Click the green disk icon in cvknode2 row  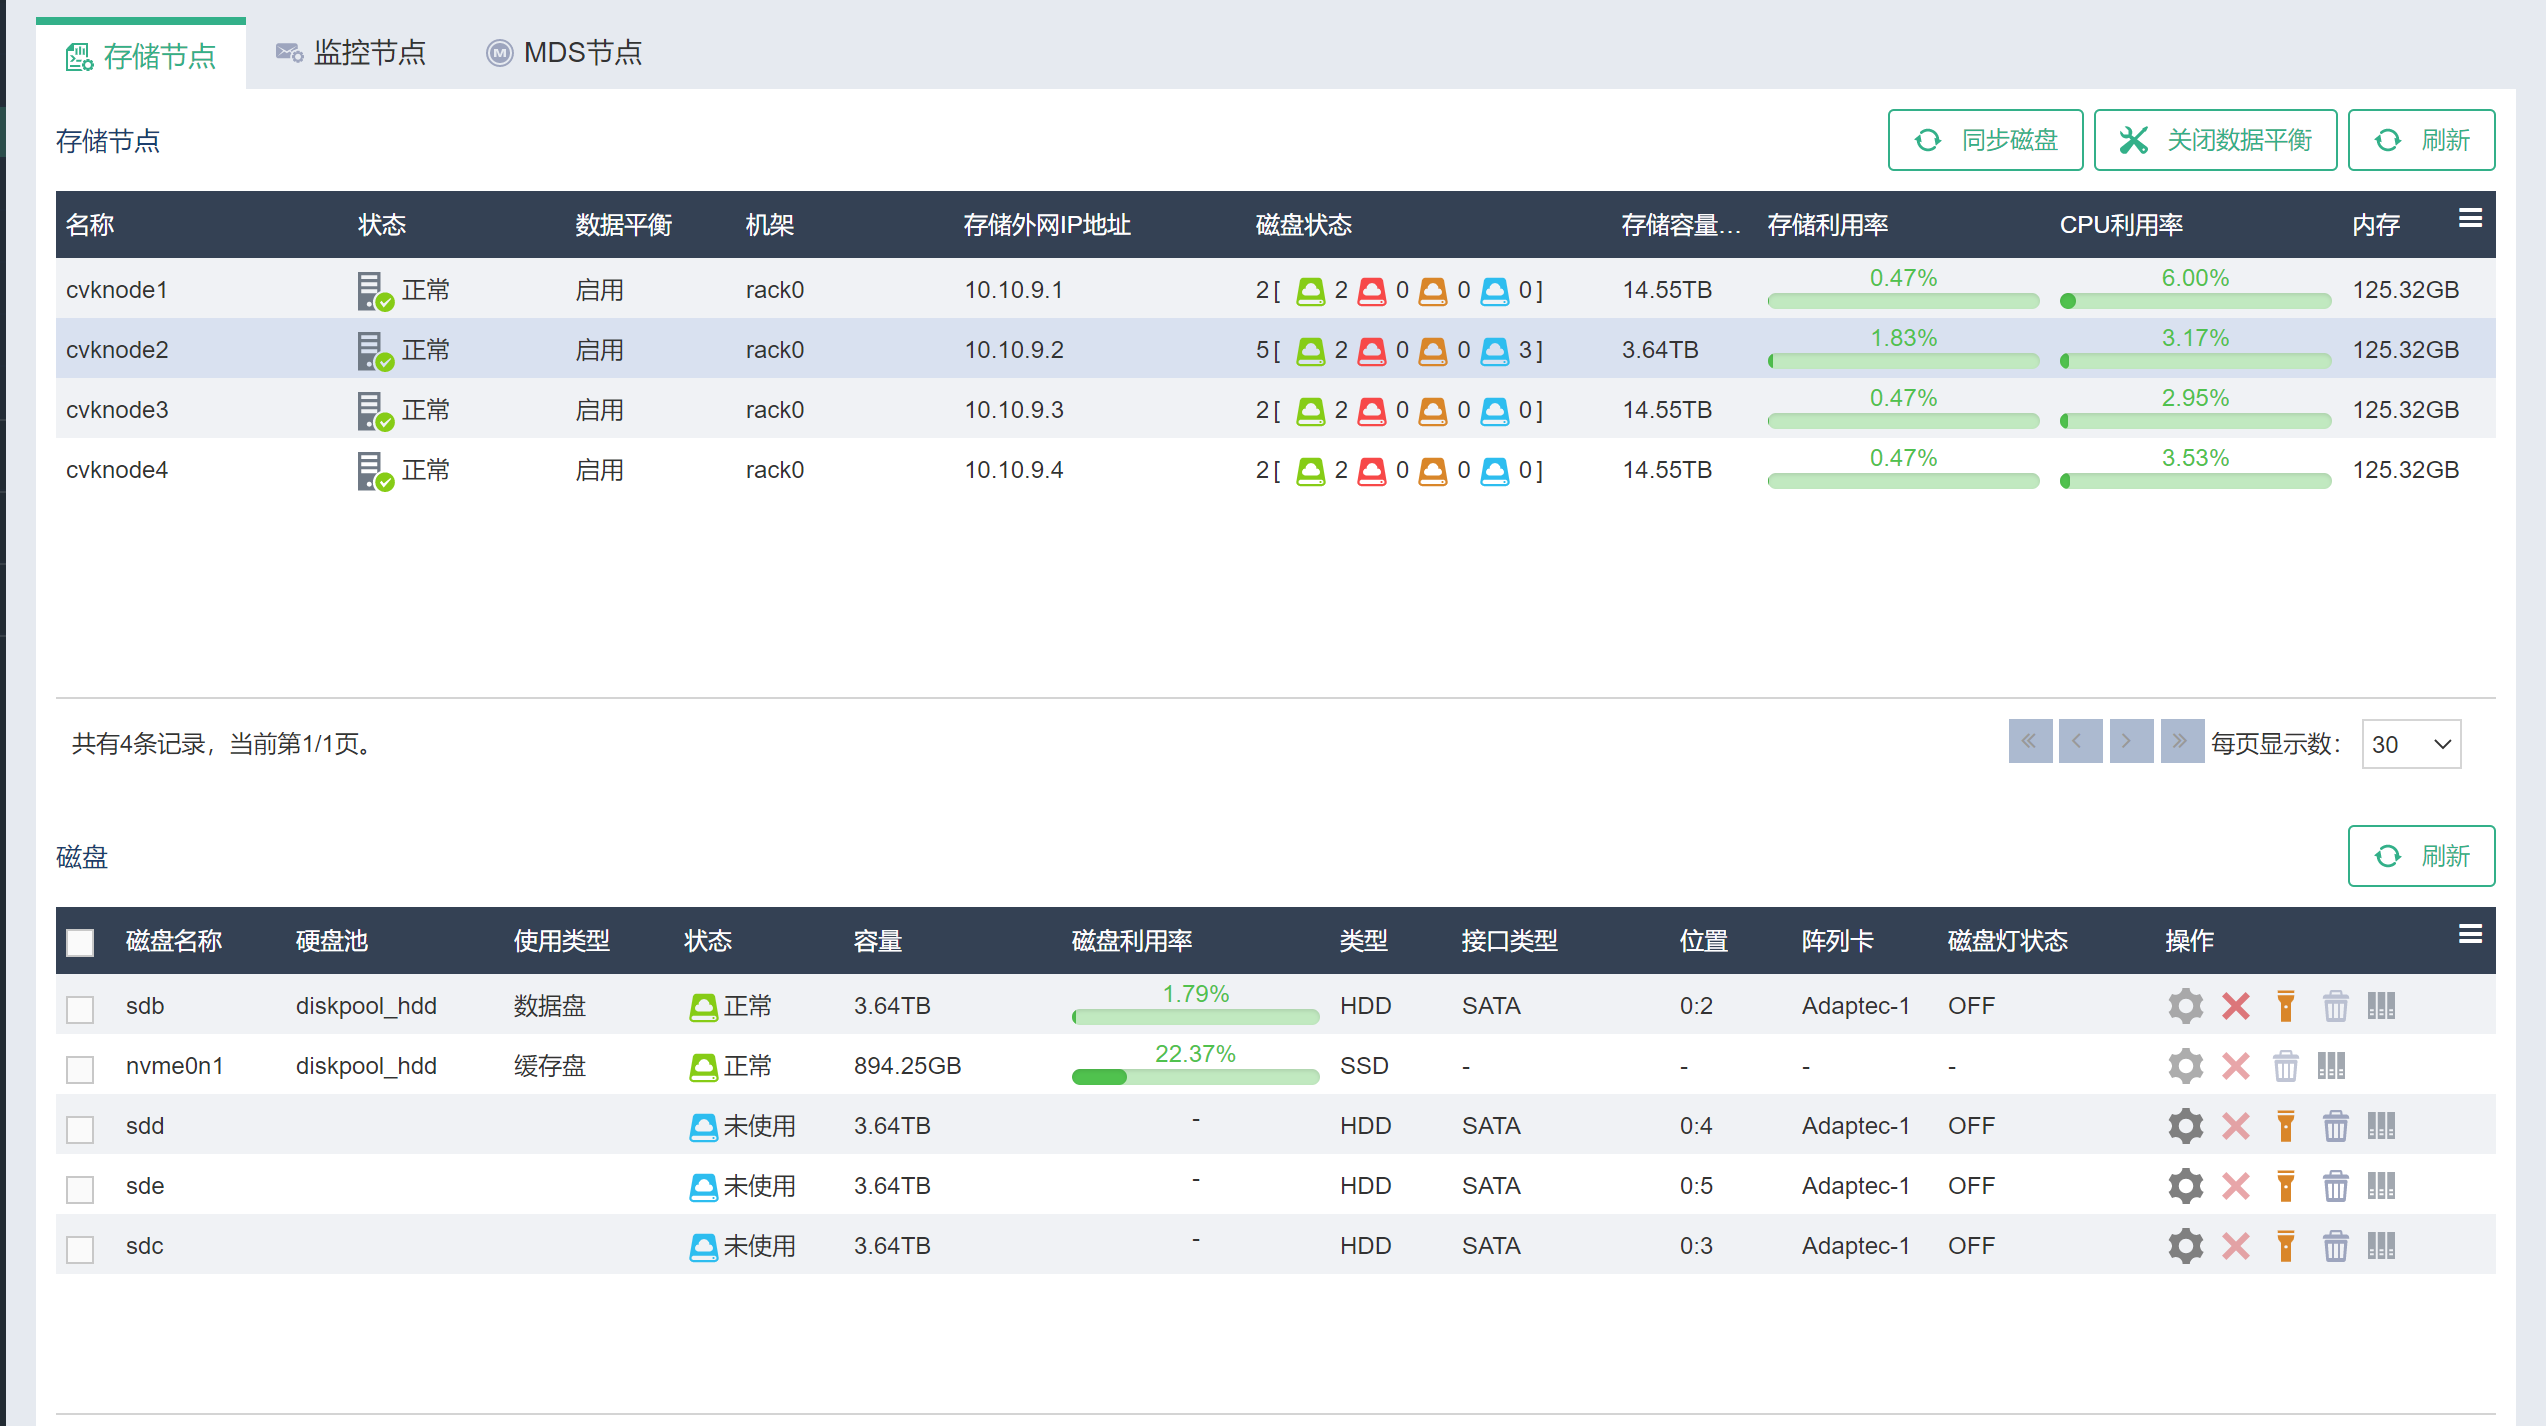coord(1310,350)
